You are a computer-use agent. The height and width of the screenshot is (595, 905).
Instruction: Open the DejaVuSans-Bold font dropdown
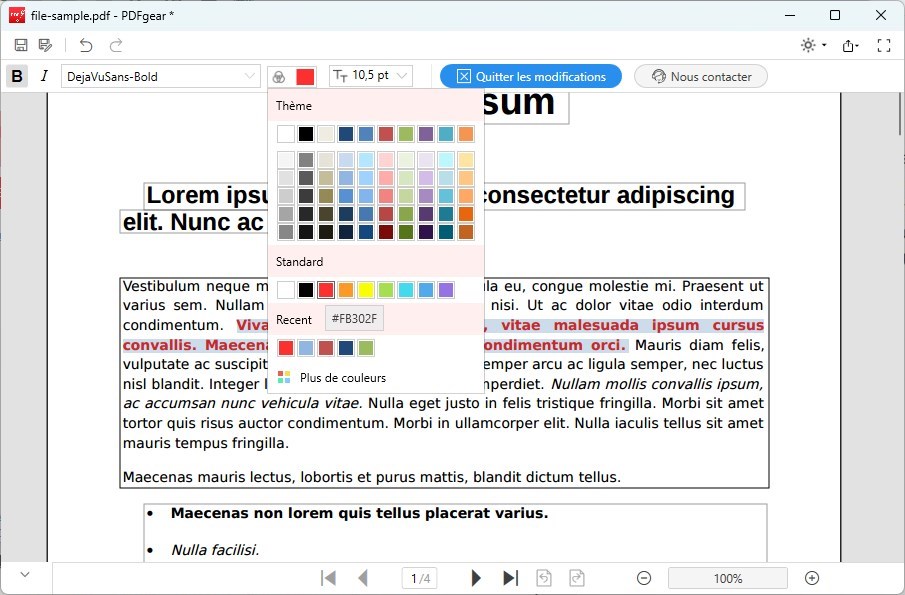point(160,76)
